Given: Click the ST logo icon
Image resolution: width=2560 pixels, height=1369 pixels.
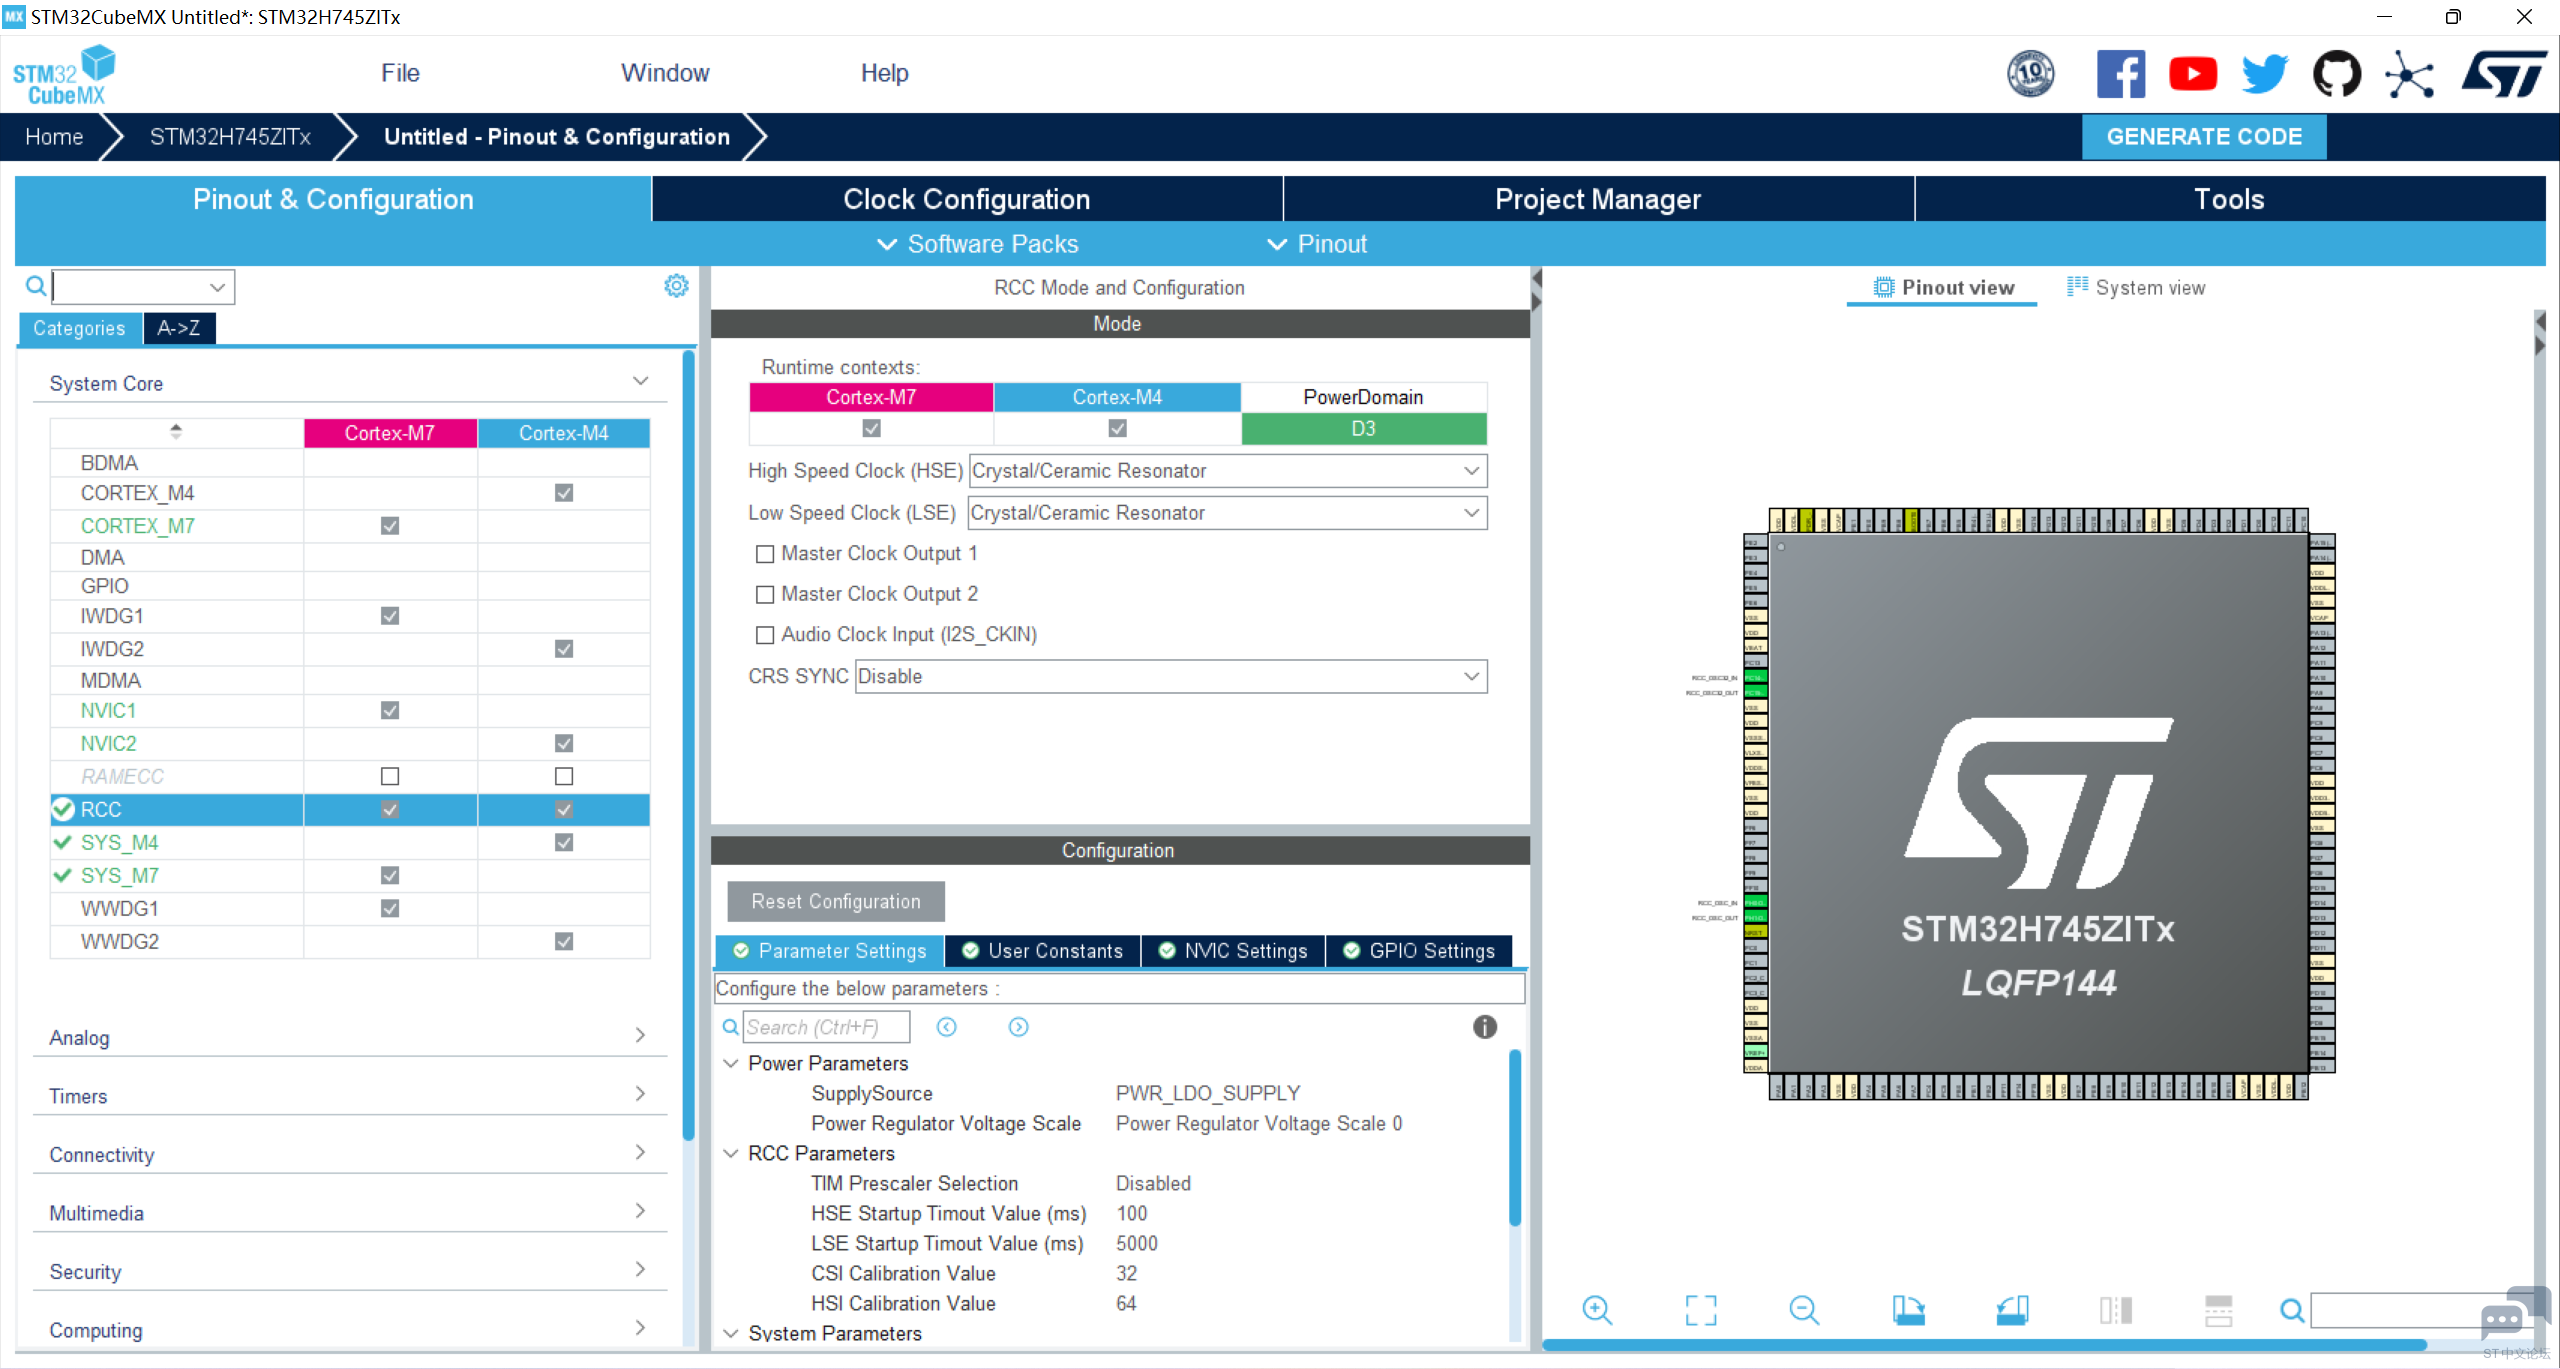Looking at the screenshot, I should 2504,74.
